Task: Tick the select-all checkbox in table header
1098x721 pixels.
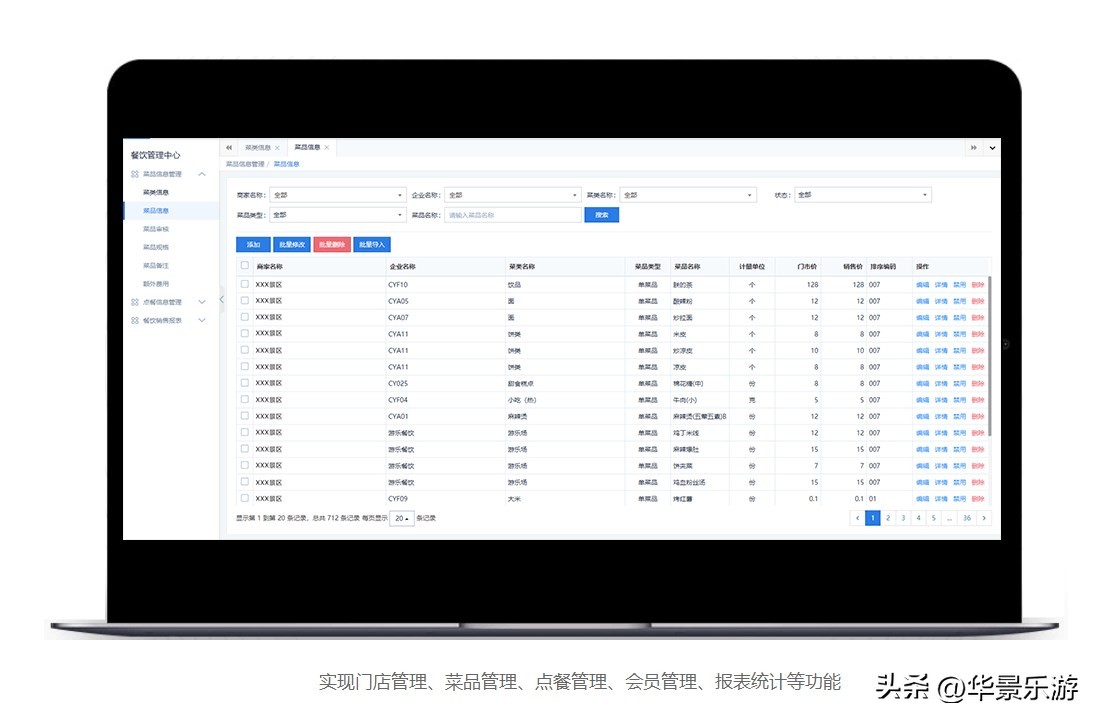Action: (x=245, y=266)
